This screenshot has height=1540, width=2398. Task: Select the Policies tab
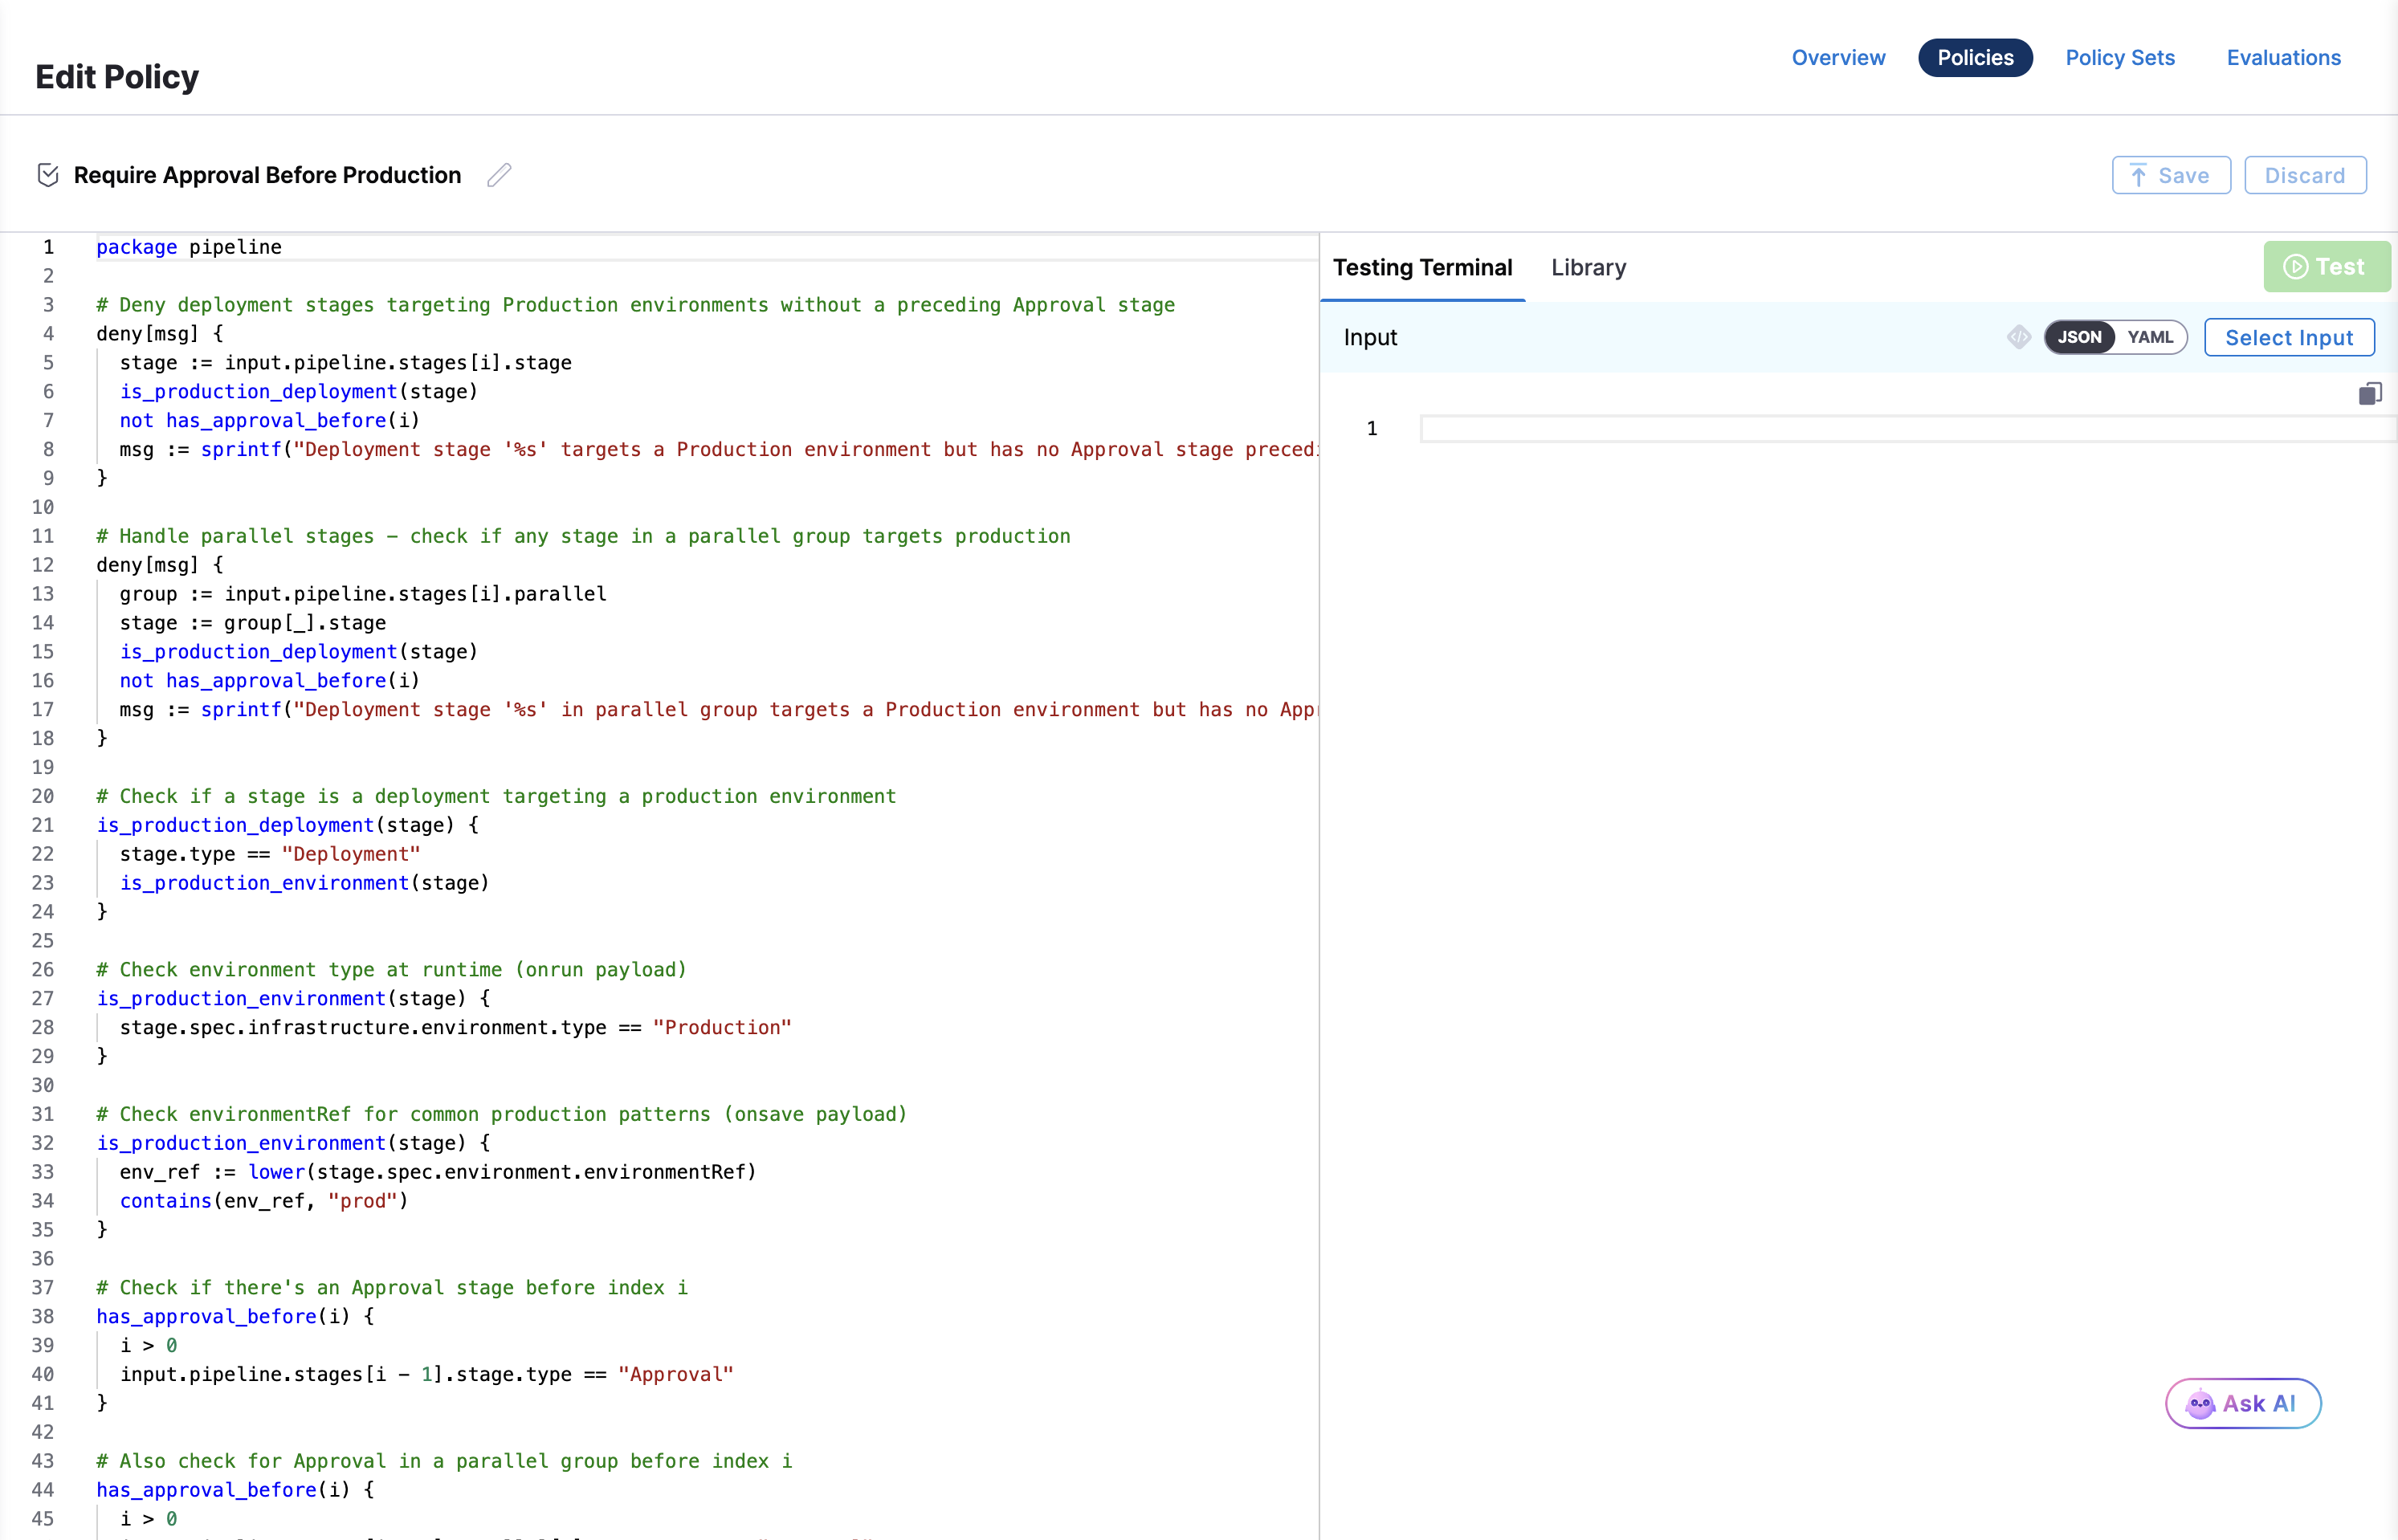pyautogui.click(x=1975, y=58)
